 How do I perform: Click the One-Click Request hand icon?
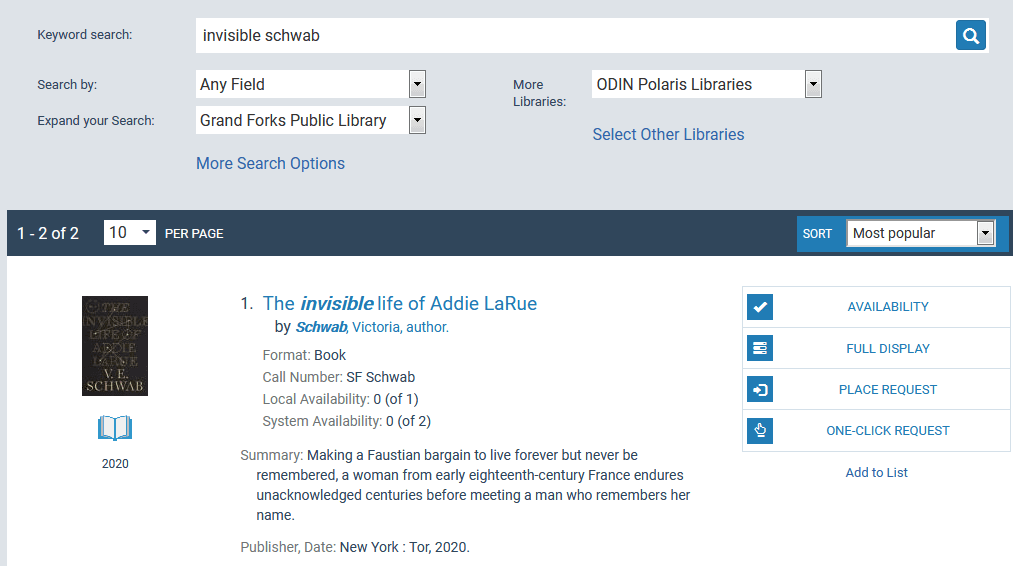click(760, 431)
